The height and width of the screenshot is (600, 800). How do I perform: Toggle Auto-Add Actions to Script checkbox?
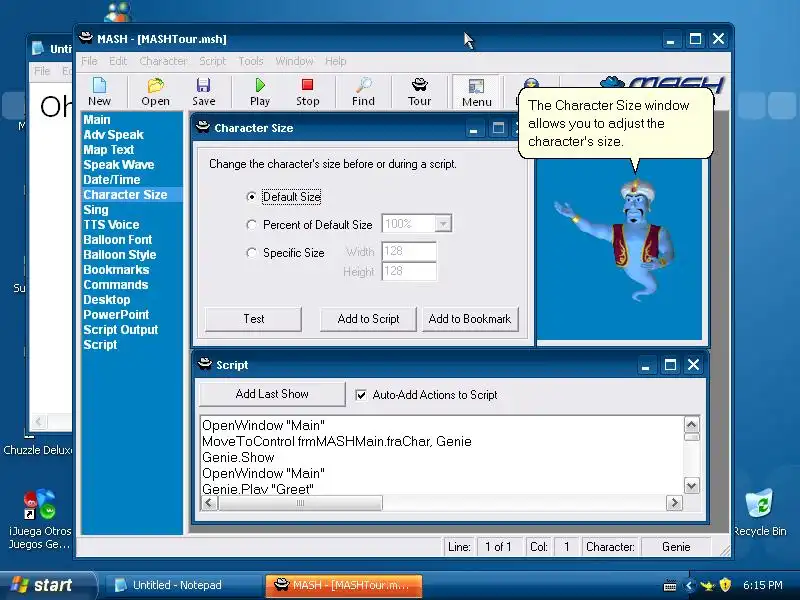(x=361, y=394)
